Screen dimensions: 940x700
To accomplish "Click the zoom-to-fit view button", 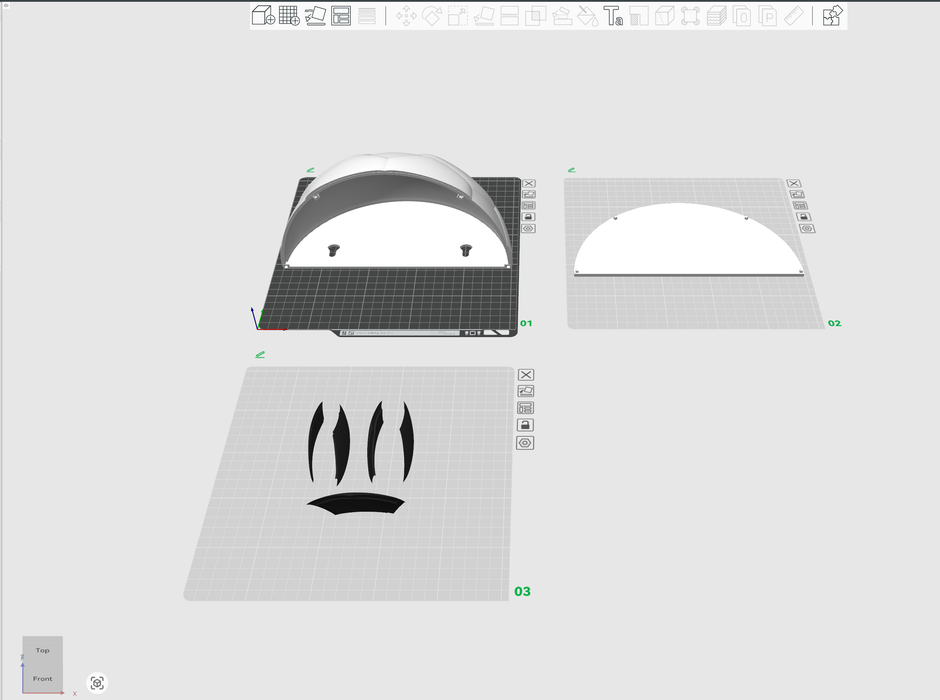I will pos(97,683).
